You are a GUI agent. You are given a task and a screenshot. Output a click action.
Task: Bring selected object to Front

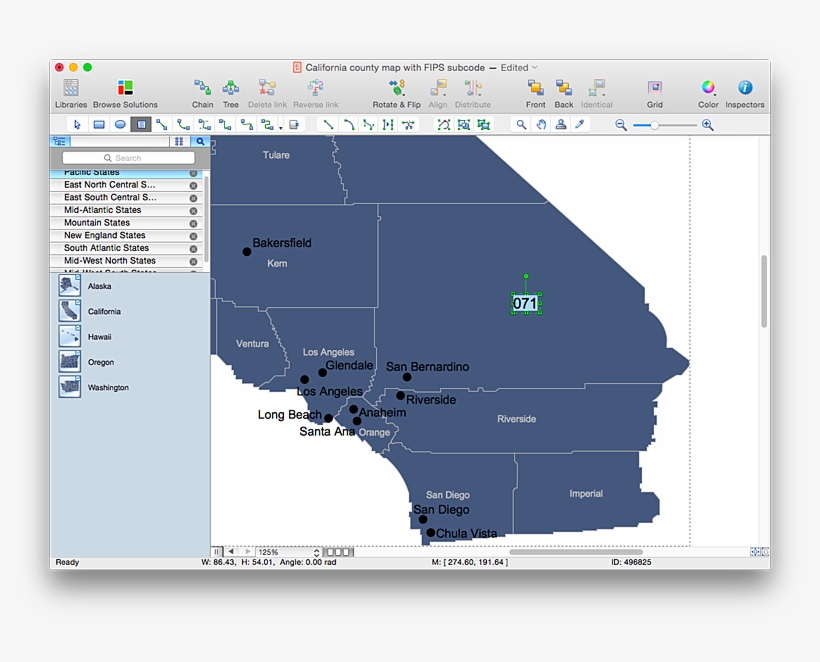(536, 94)
